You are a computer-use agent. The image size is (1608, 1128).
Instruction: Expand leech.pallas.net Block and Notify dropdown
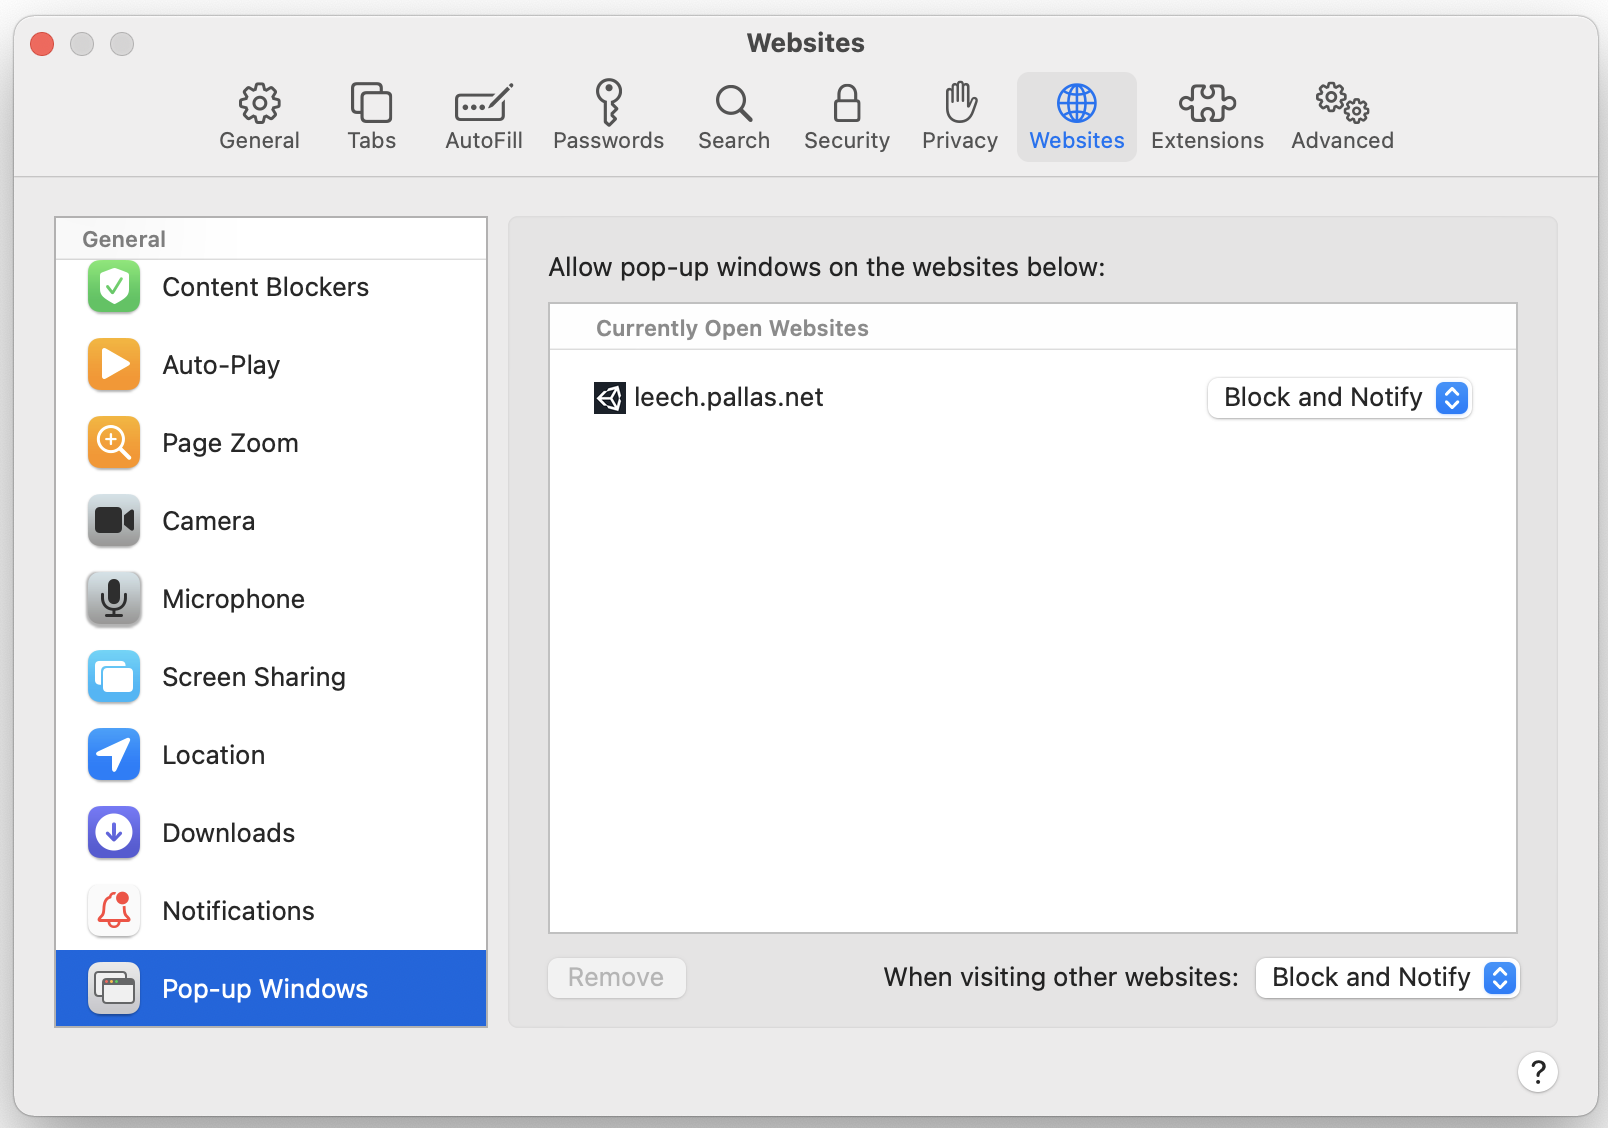[1339, 398]
